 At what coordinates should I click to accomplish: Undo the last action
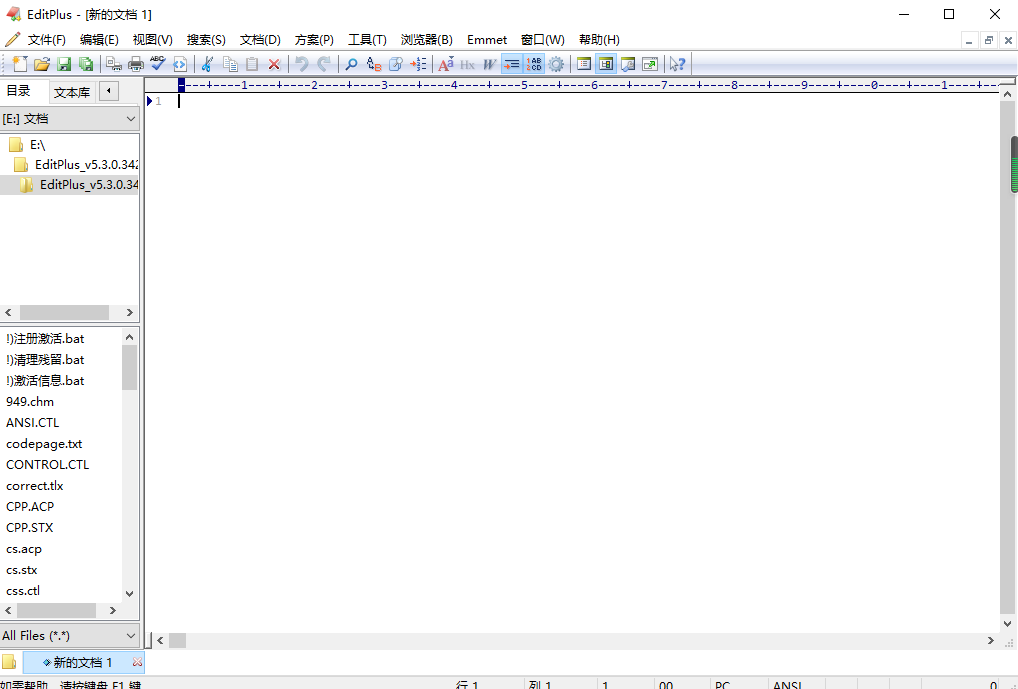pyautogui.click(x=302, y=64)
